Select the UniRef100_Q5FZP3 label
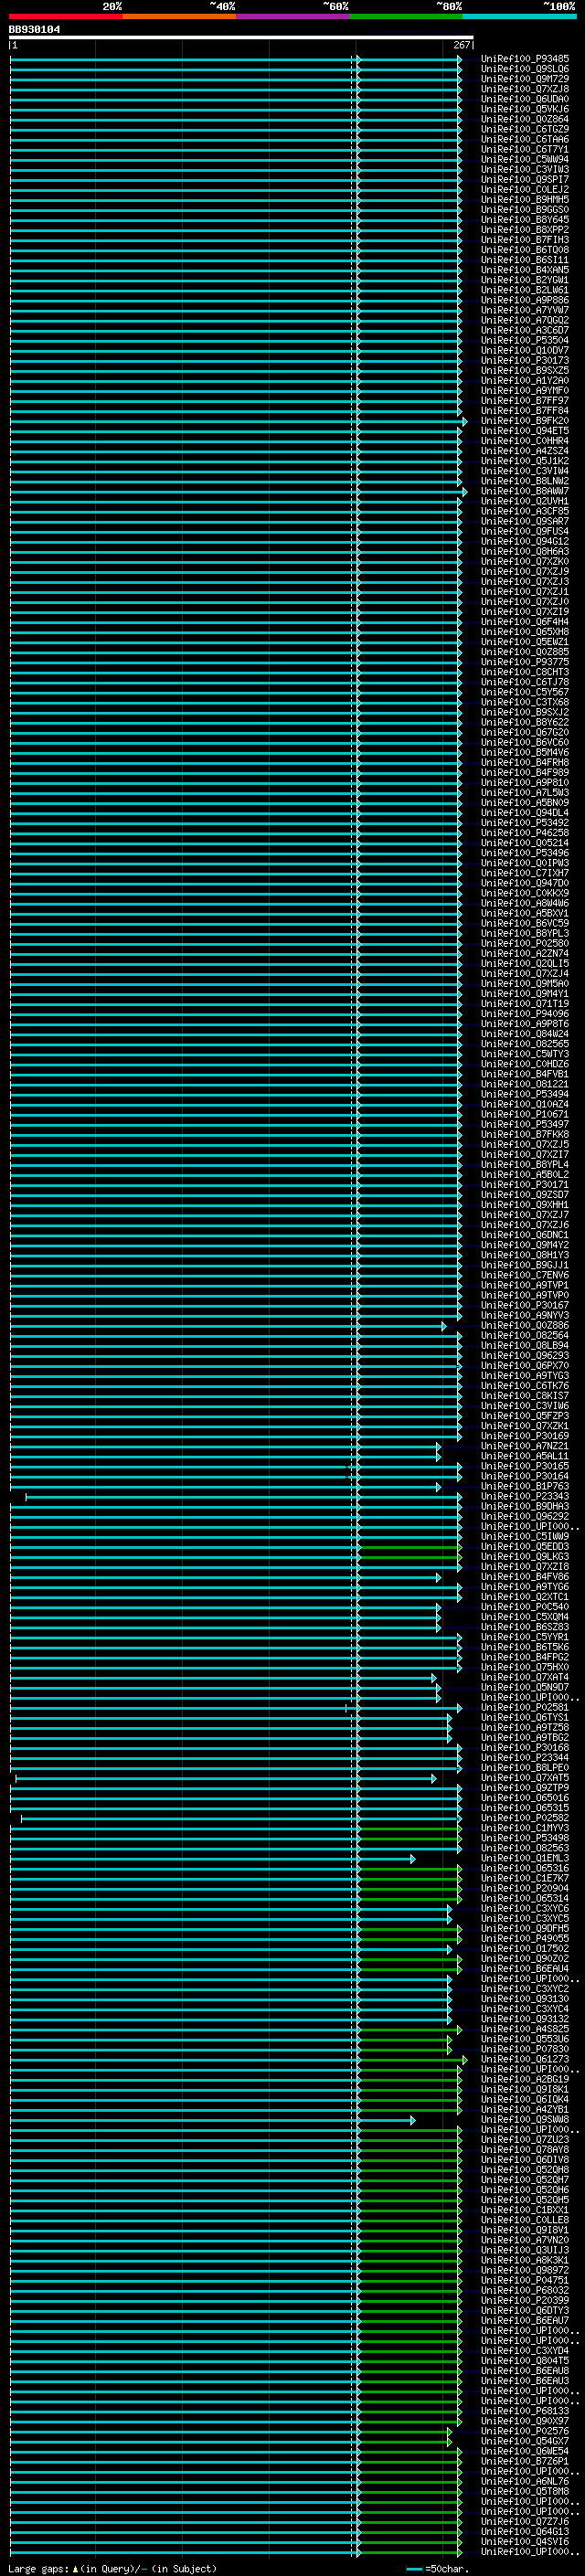The image size is (585, 2576). pos(525,1416)
